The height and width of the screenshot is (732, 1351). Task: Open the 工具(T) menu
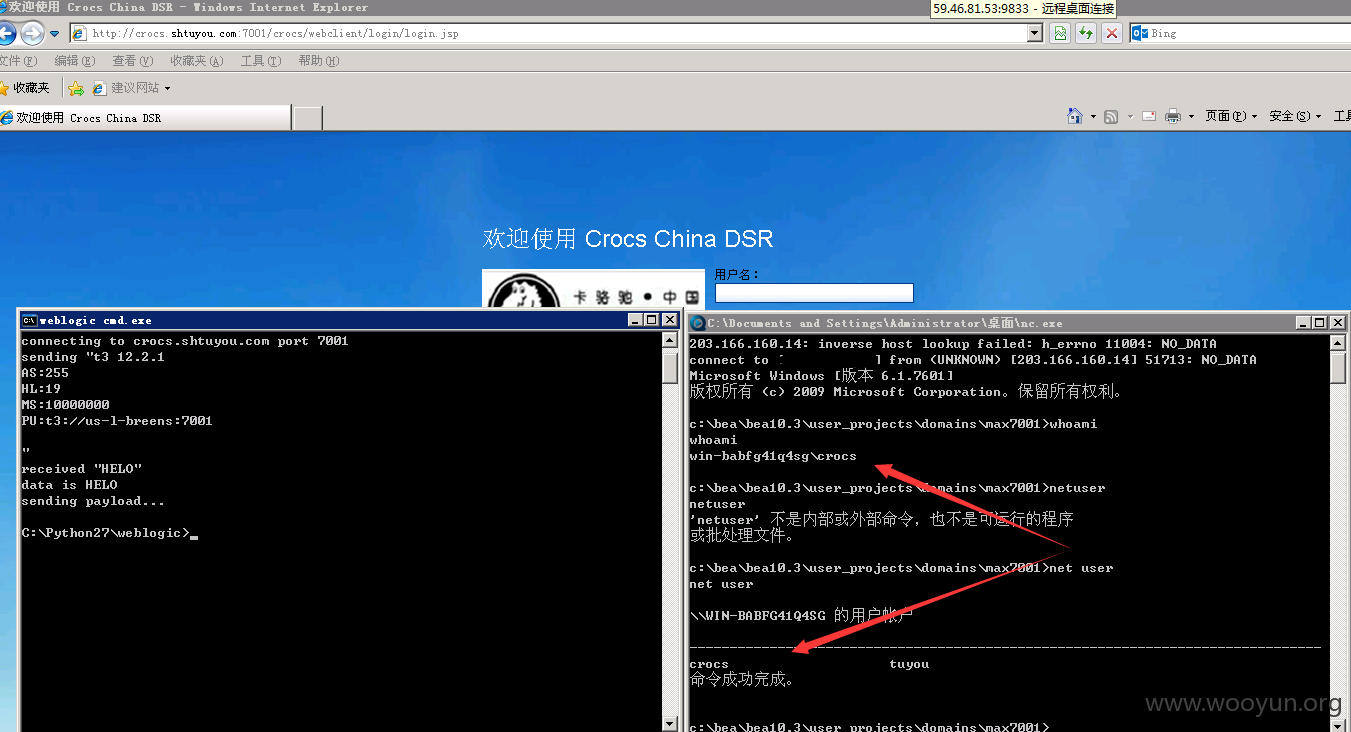tap(261, 61)
